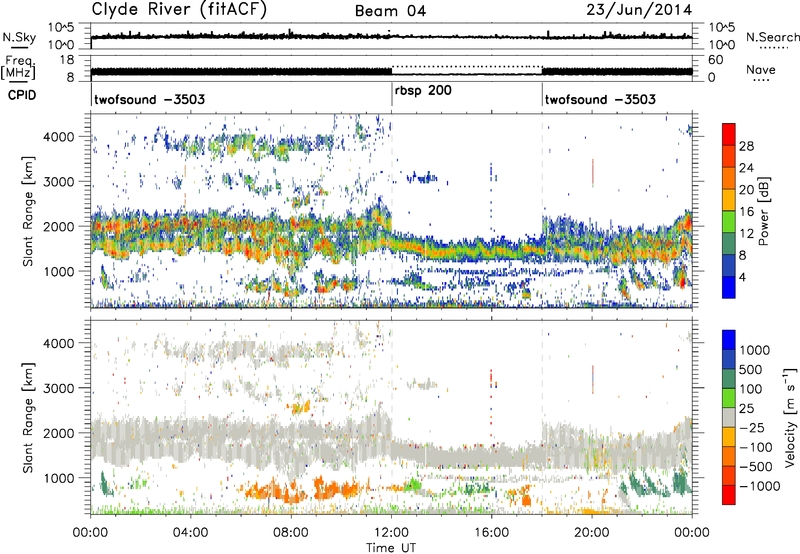Click the 'Time UT' axis label
The image size is (800, 554).
click(x=391, y=548)
